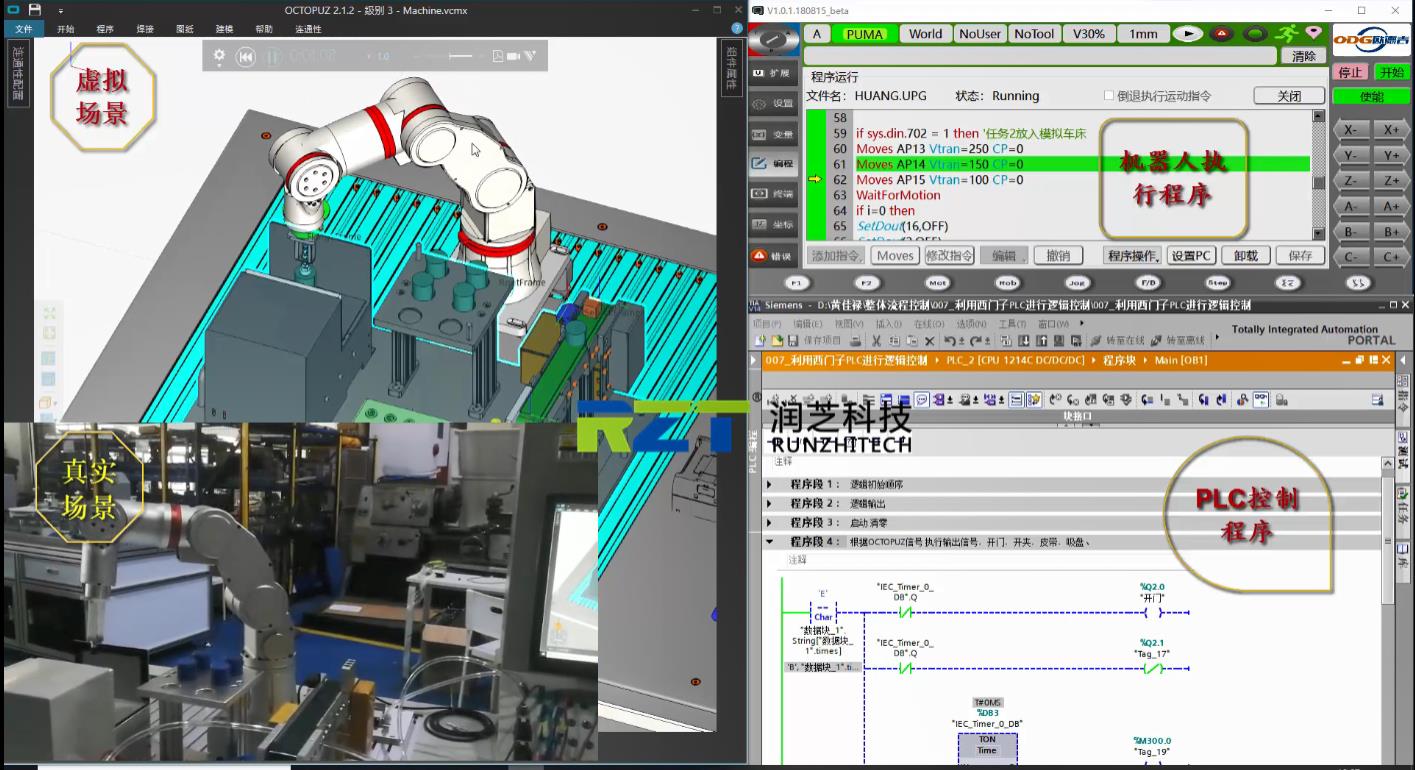Screen dimensions: 1415x770
Task: Expand 程序段 1 network in TIA Portal
Action: (x=769, y=484)
